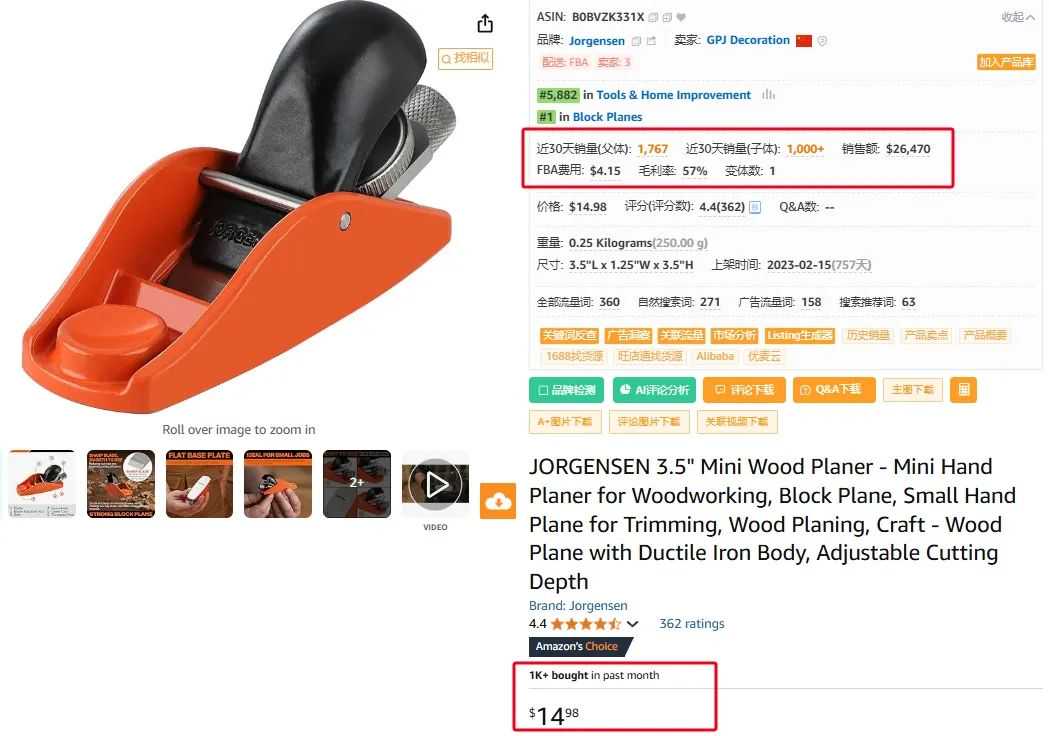Viewport: 1049px width, 736px height.
Task: Click the heart favorite icon beside ASIN
Action: pyautogui.click(x=681, y=17)
